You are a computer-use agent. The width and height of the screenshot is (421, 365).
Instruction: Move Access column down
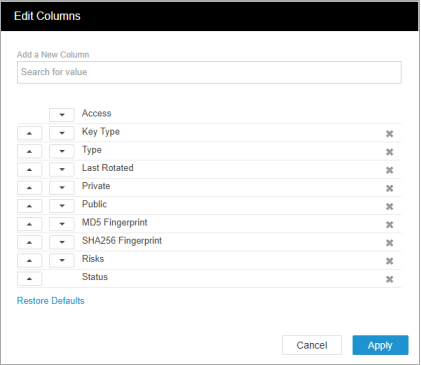coord(62,115)
